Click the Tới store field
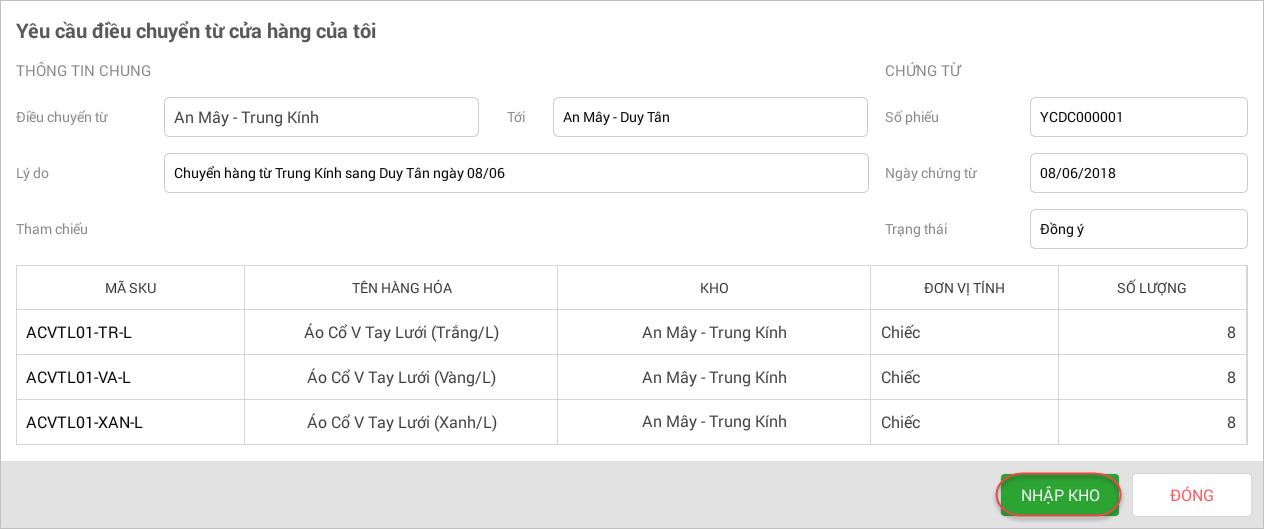Screen dimensions: 1264x529 (x=709, y=117)
